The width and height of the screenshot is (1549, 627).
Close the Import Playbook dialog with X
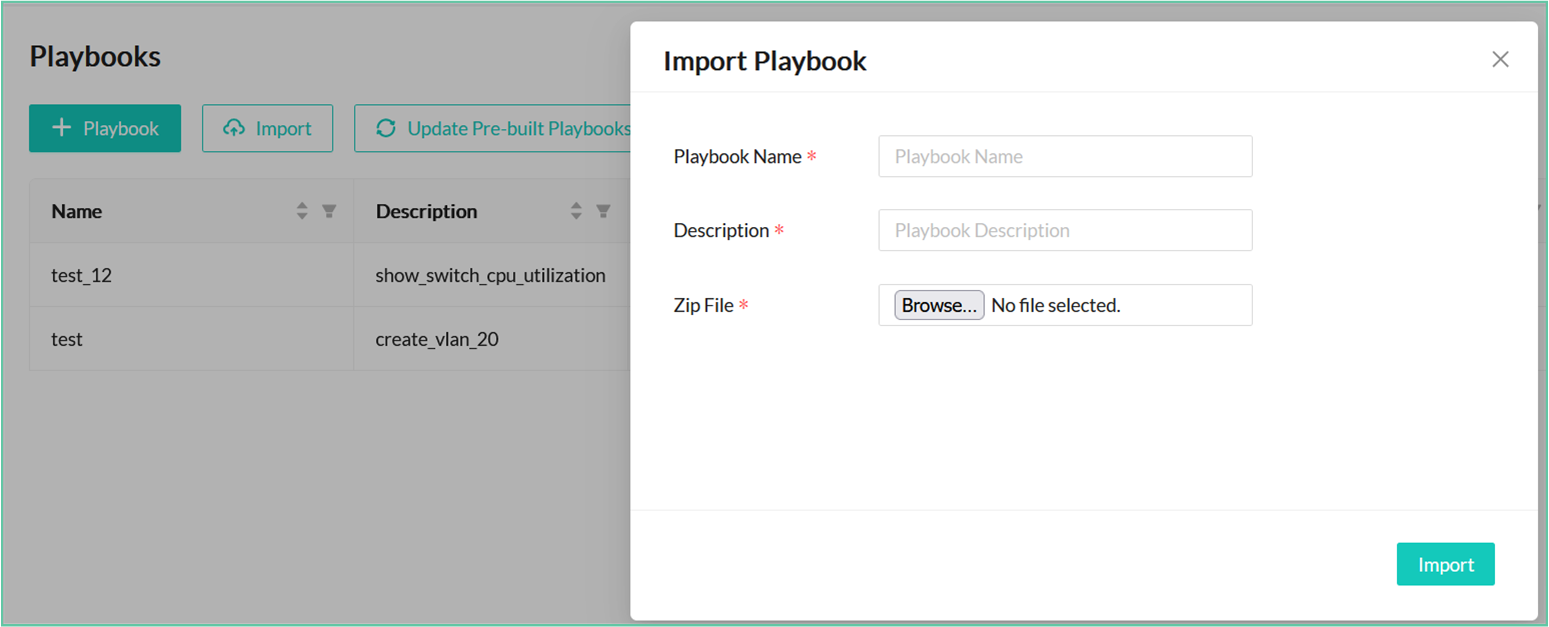point(1500,60)
